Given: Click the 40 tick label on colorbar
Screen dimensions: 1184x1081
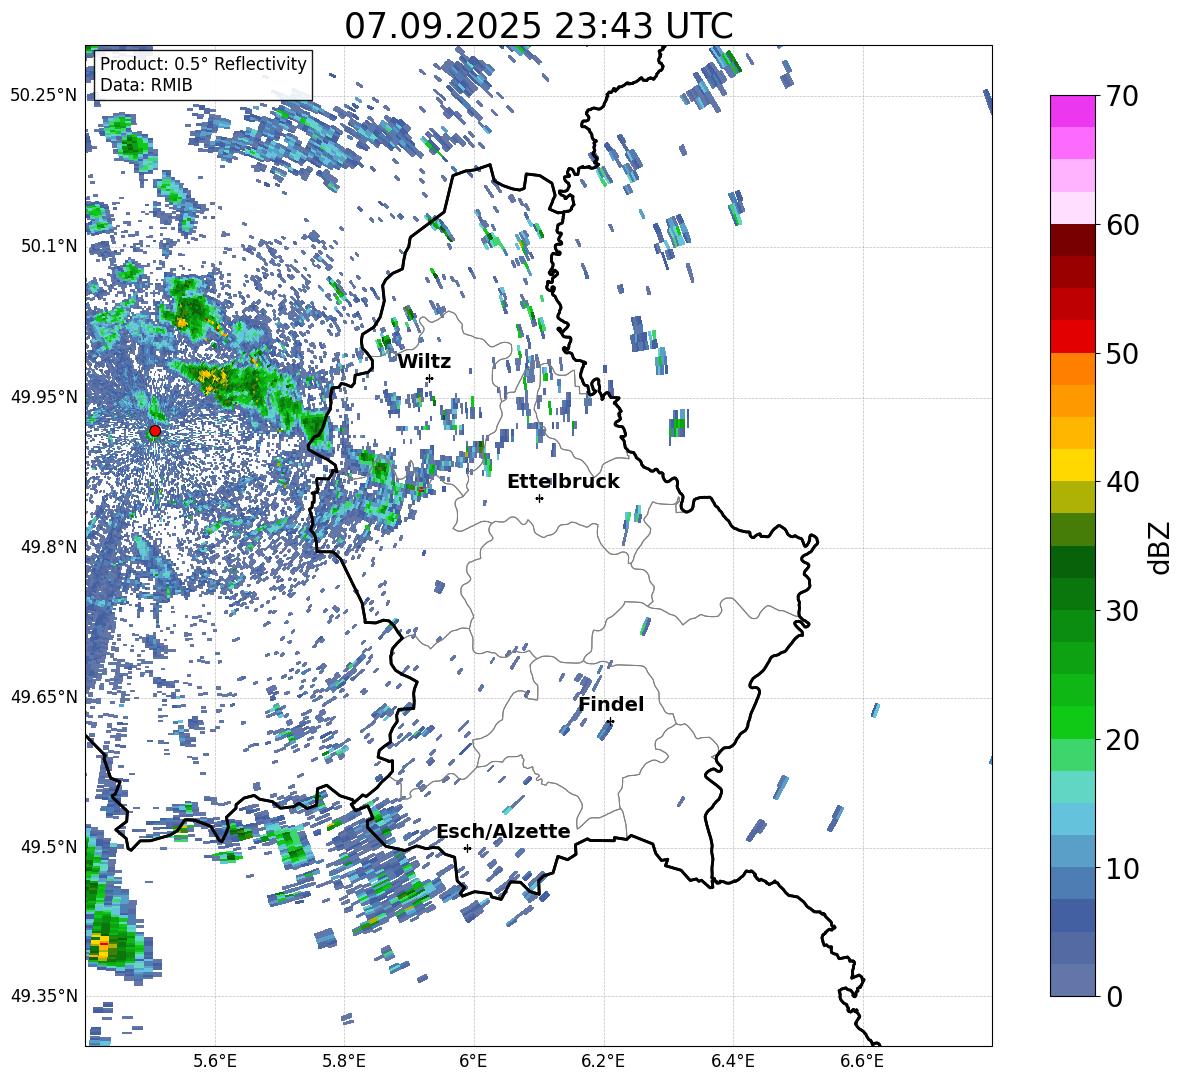Looking at the screenshot, I should pyautogui.click(x=1122, y=482).
